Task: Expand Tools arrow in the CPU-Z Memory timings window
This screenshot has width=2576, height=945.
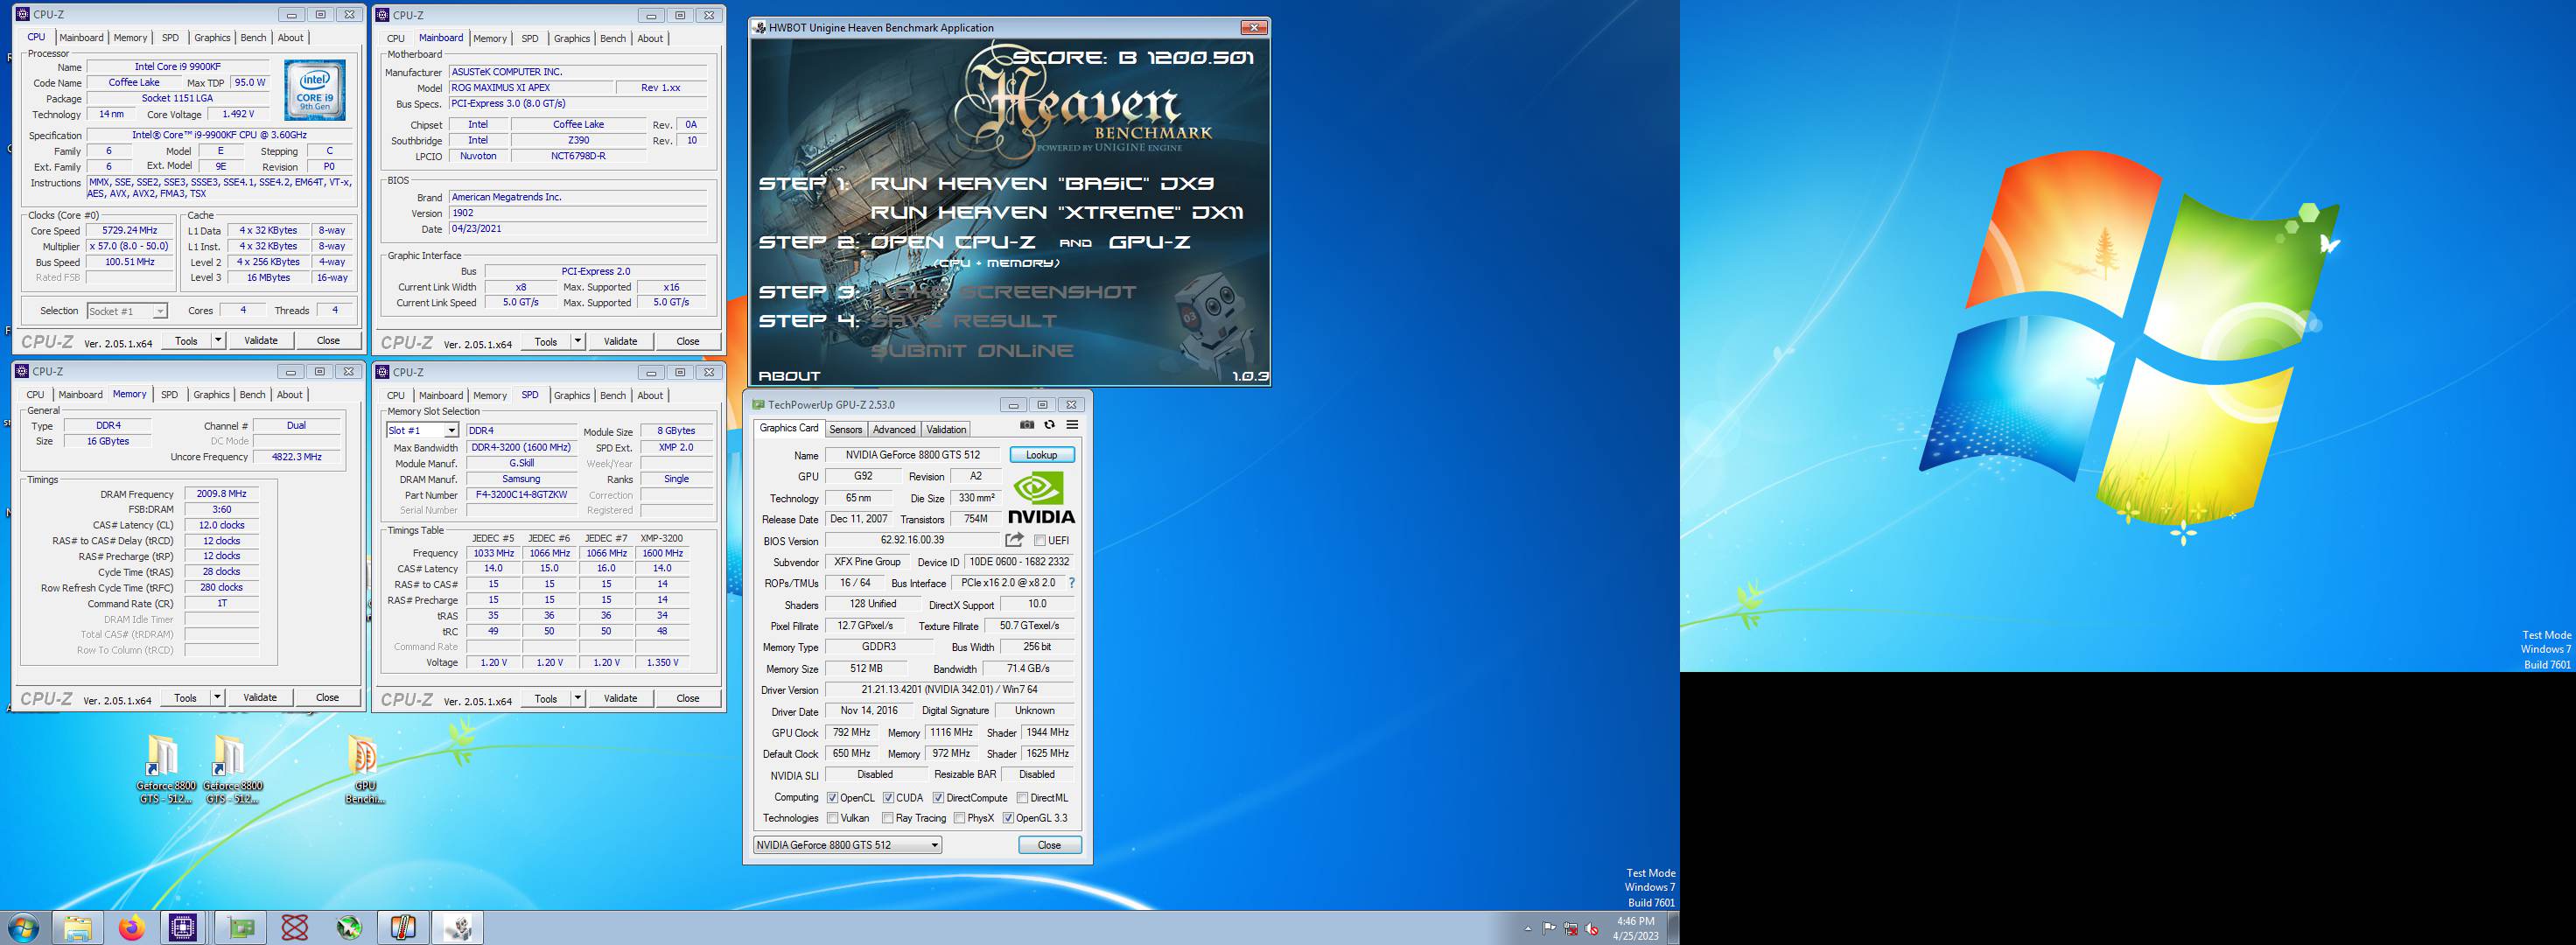Action: click(217, 698)
